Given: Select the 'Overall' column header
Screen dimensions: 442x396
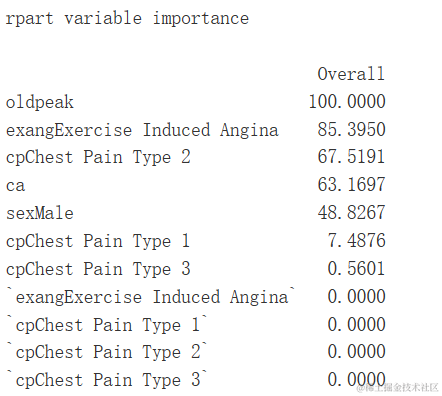Looking at the screenshot, I should [351, 74].
